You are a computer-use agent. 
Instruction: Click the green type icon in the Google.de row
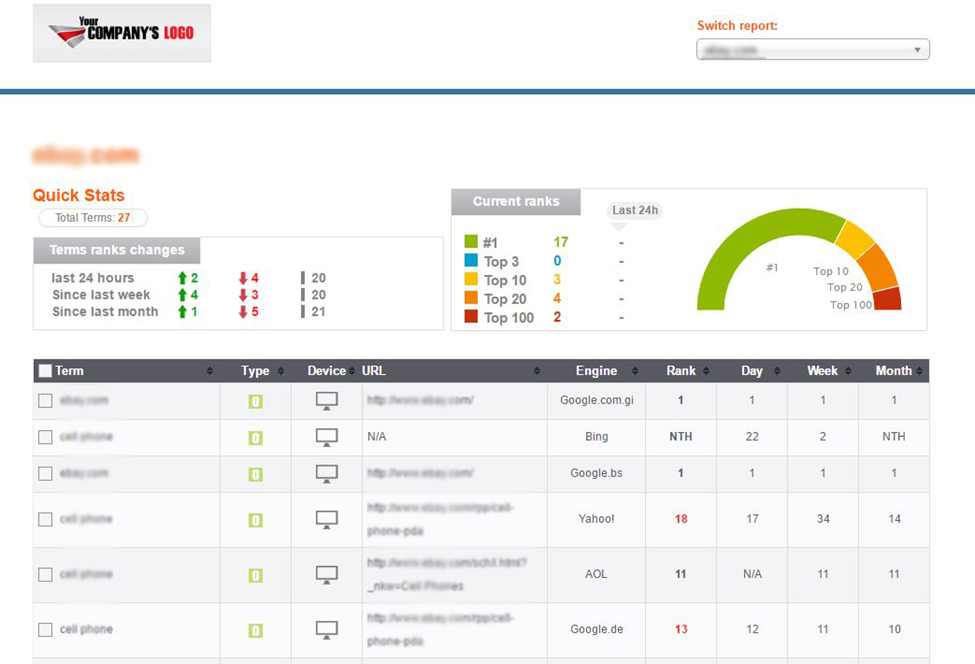[x=256, y=630]
